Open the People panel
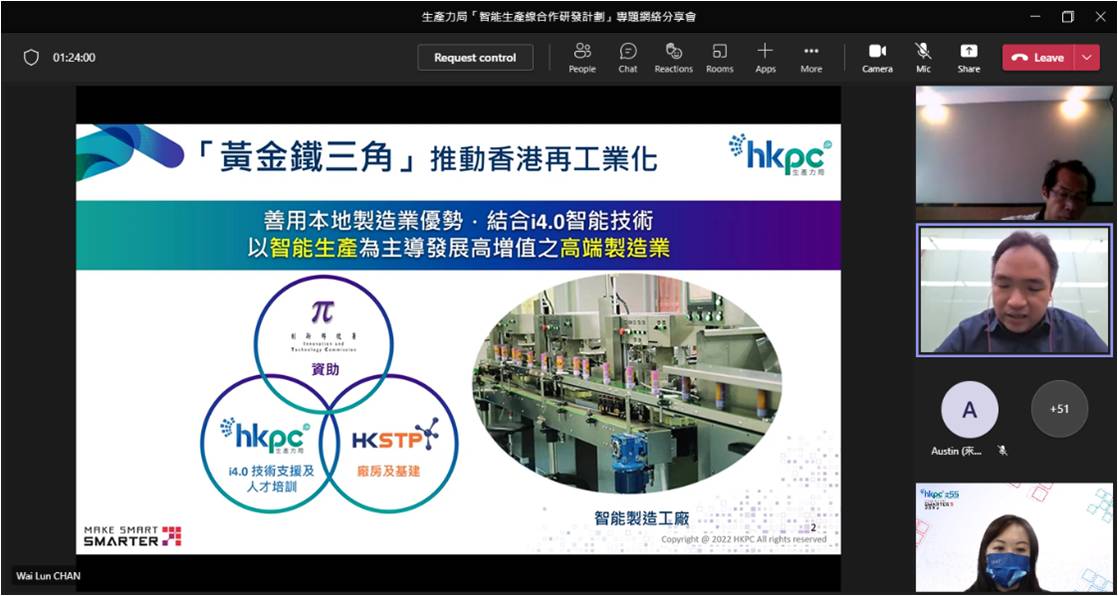Image resolution: width=1118 pixels, height=596 pixels. [x=582, y=58]
